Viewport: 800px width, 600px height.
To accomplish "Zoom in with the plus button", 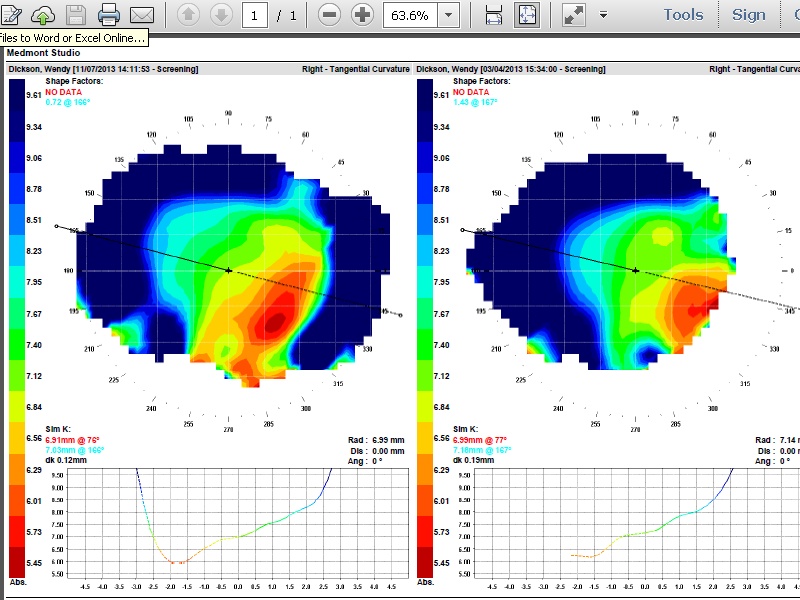I will pos(362,15).
